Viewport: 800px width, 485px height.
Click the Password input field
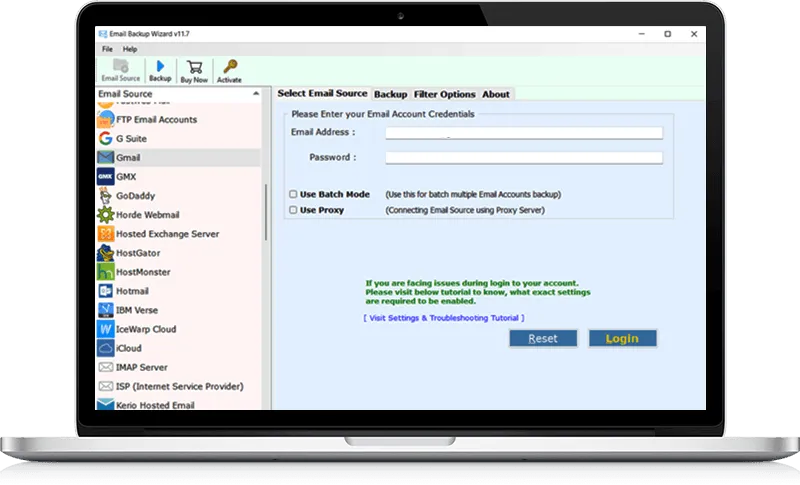[x=524, y=158]
